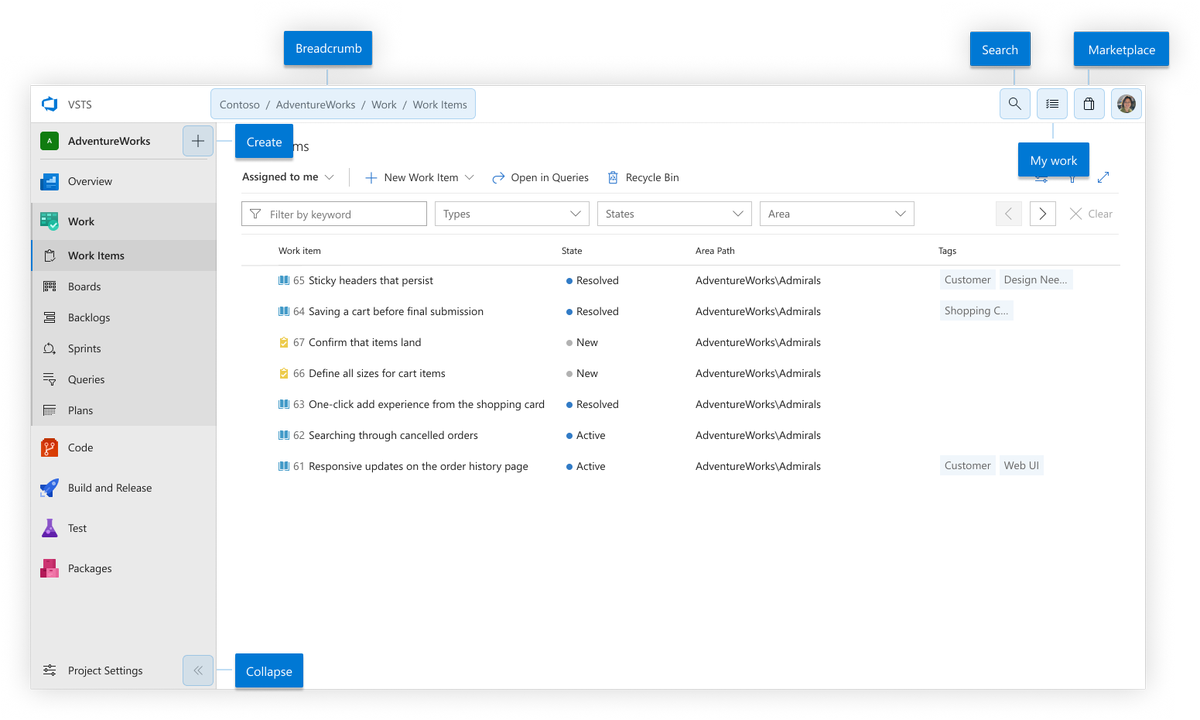Open the States filter dropdown
Screen dimensions: 1200x720
[674, 214]
